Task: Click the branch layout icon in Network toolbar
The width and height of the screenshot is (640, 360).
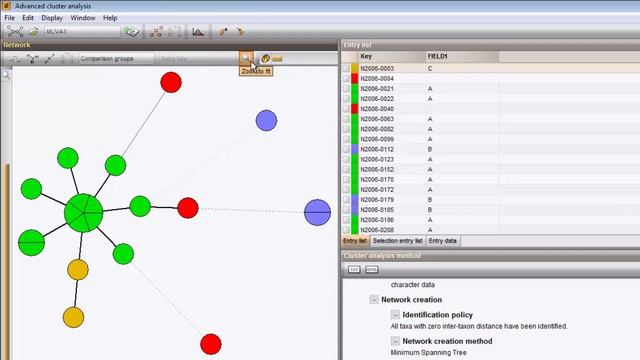Action: 33,59
